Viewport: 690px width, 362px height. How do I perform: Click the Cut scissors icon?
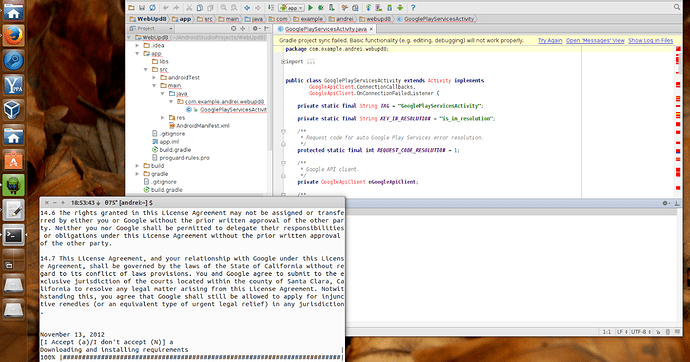[189, 8]
